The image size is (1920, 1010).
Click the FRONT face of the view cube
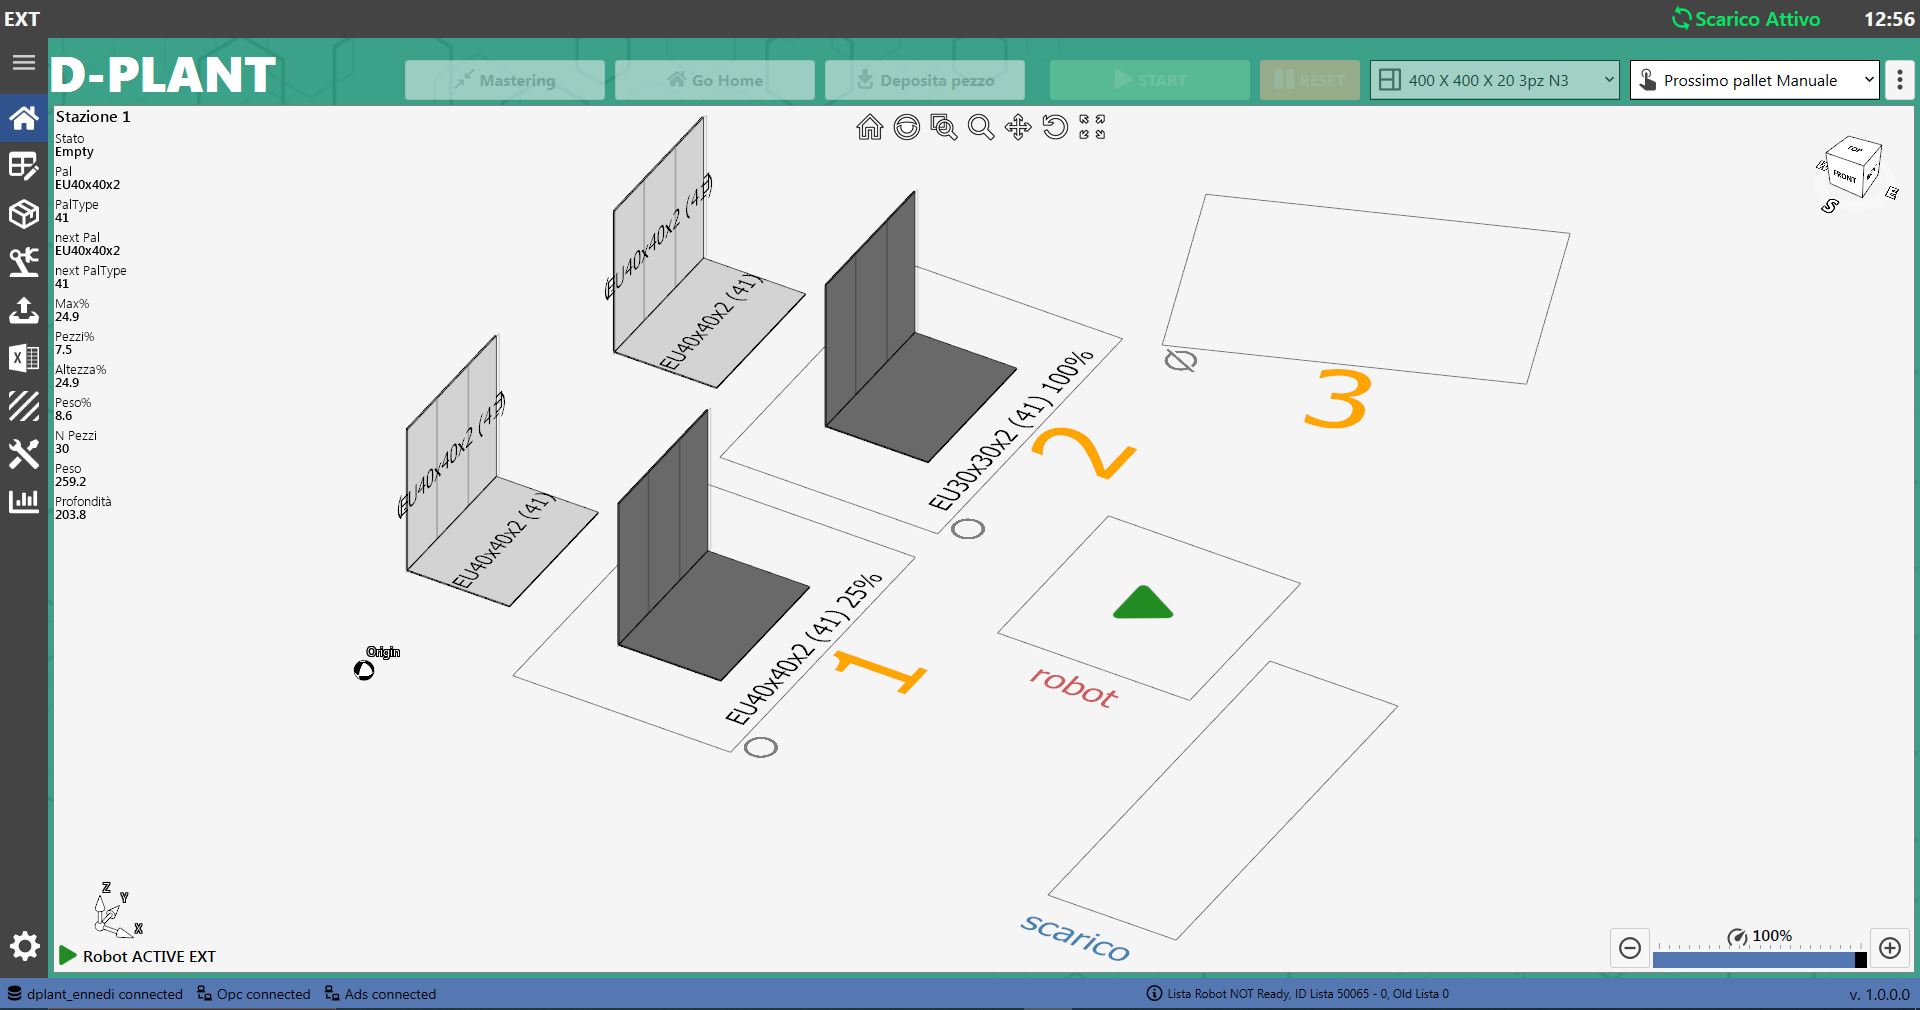[x=1845, y=177]
